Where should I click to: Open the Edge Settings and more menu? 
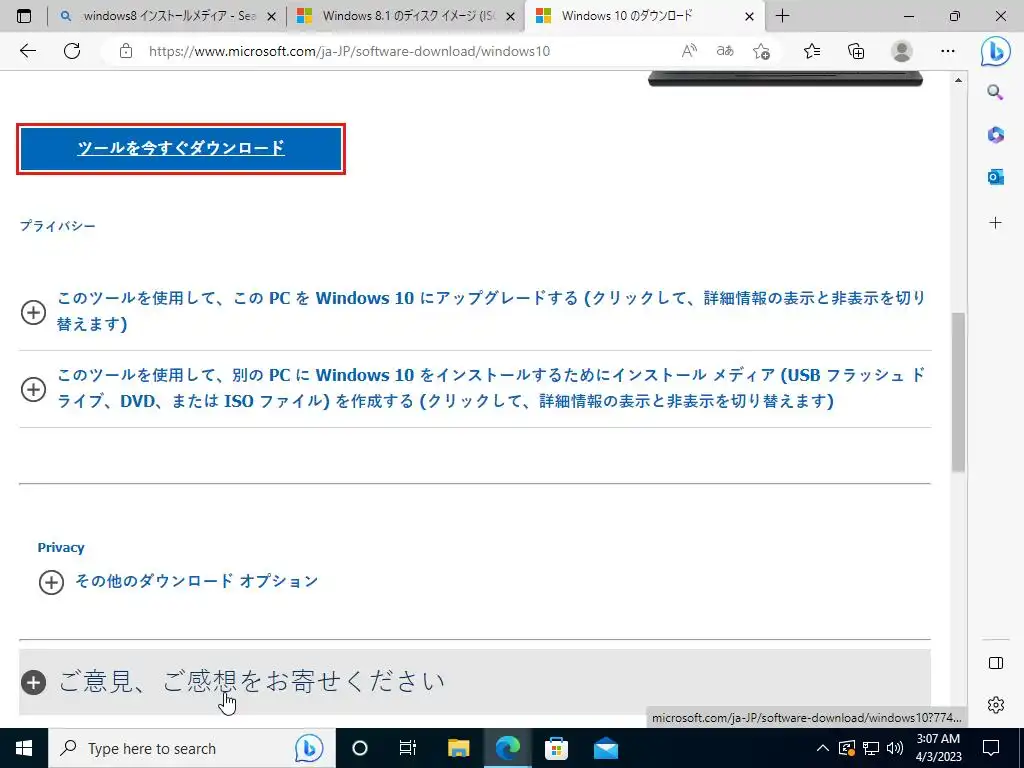tap(948, 51)
